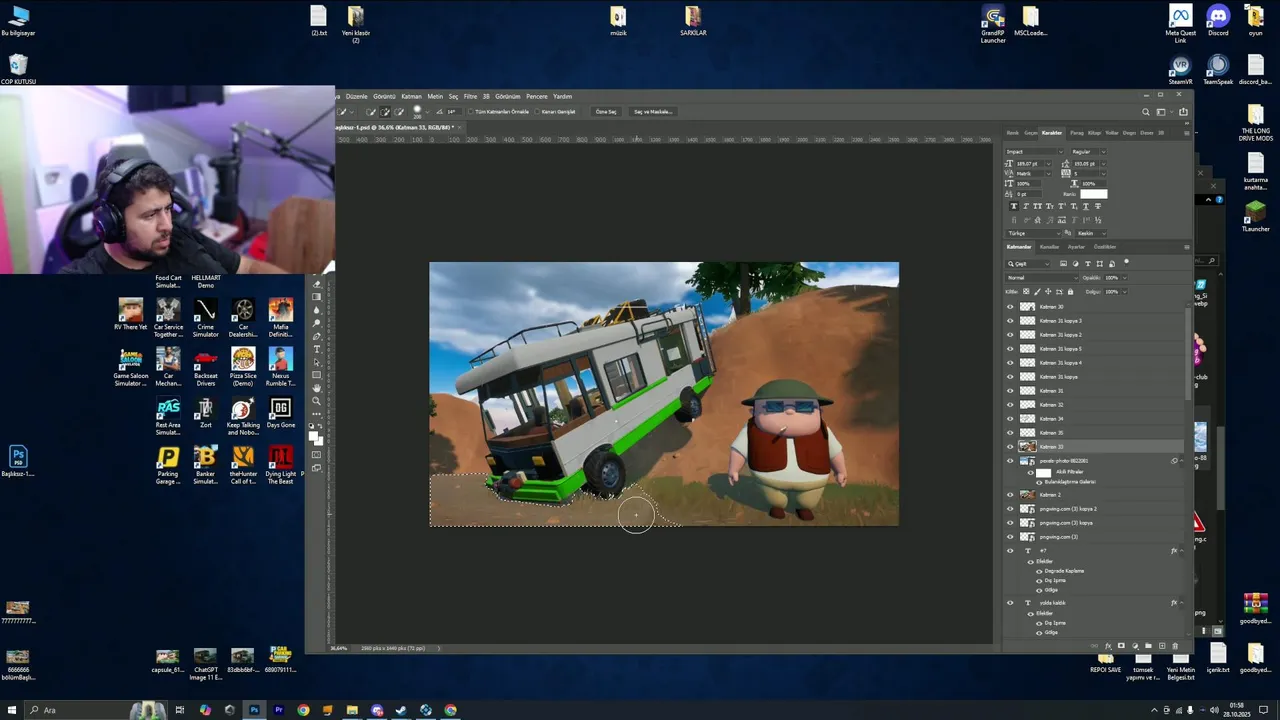Filter layers by type layer icon
This screenshot has width=1280, height=720.
pyautogui.click(x=1088, y=264)
